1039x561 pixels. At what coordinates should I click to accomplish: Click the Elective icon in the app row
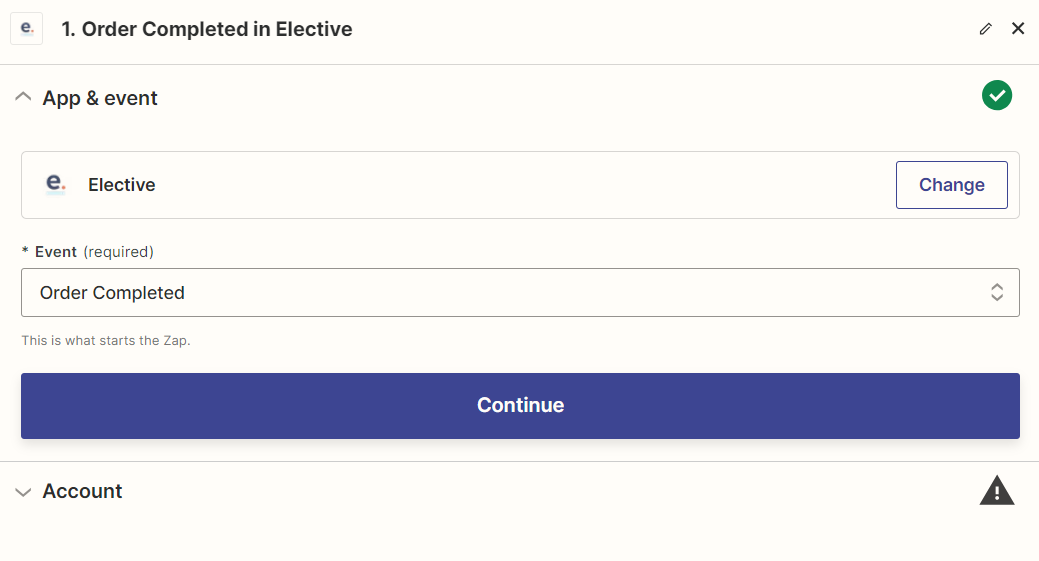(x=56, y=184)
